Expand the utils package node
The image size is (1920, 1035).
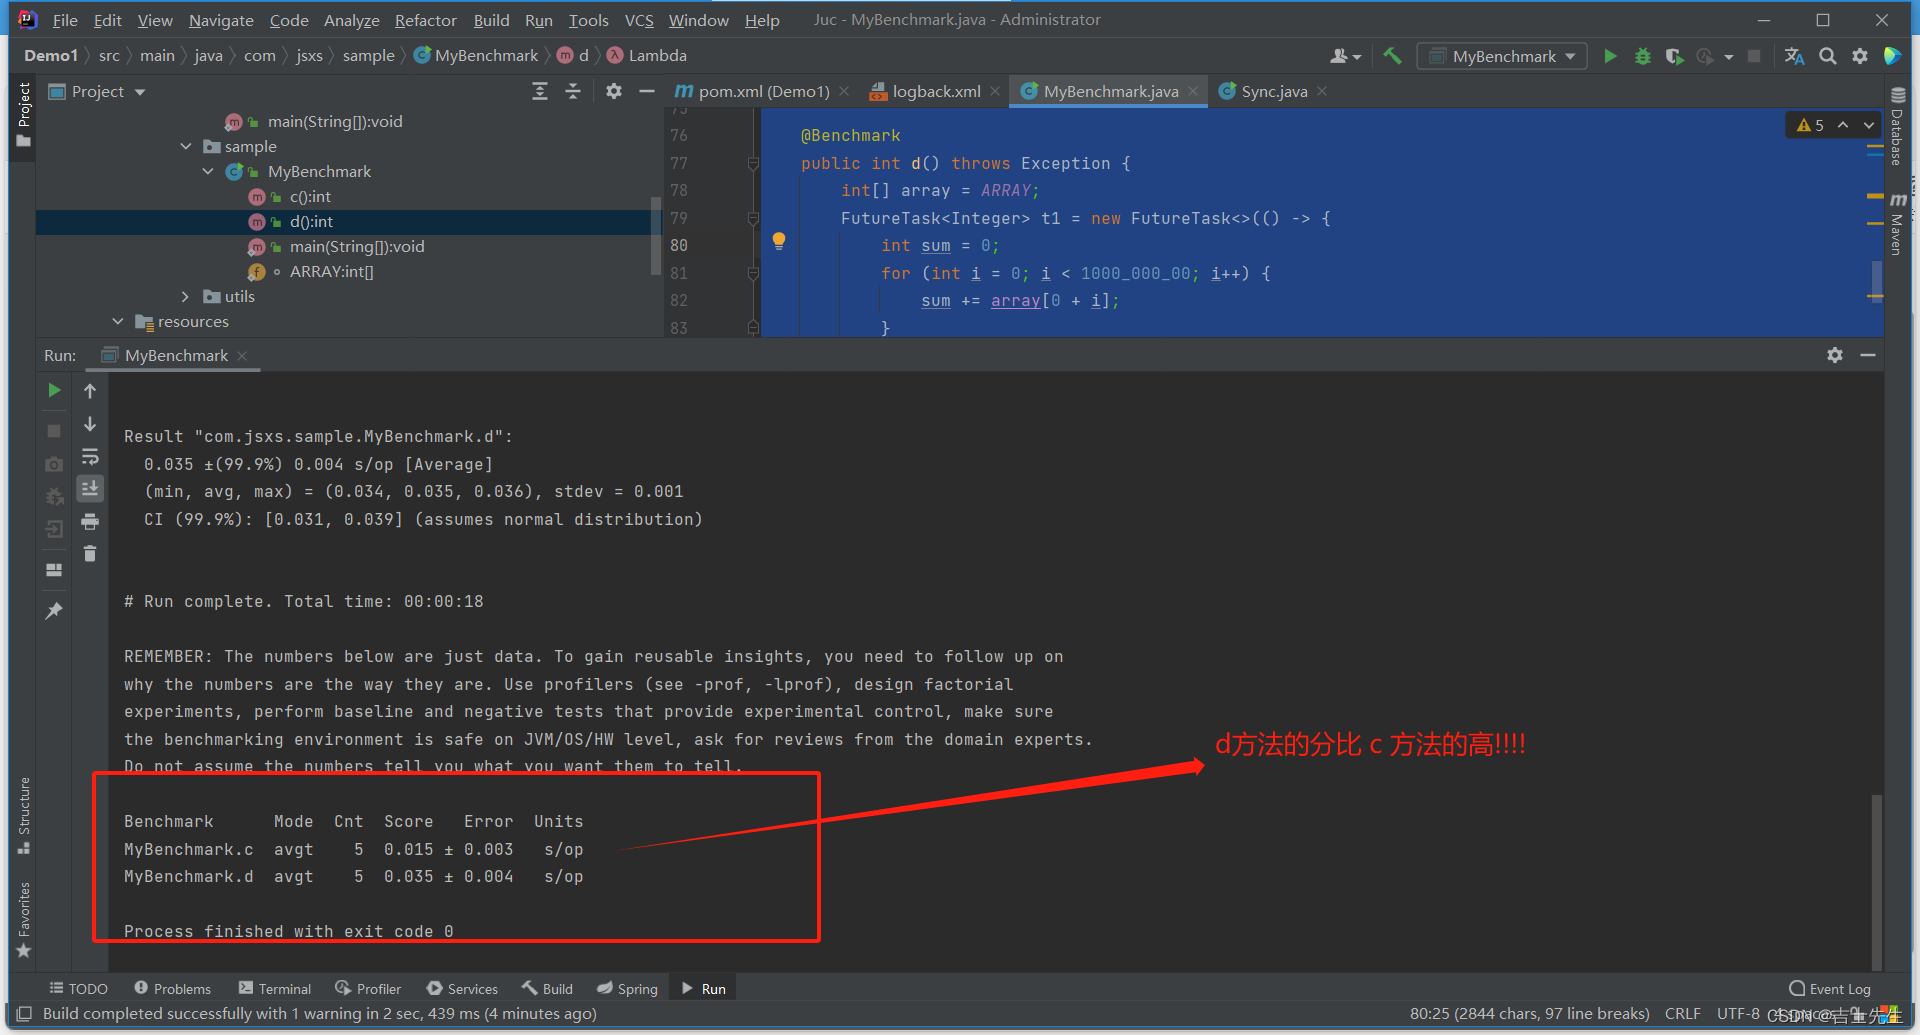tap(186, 296)
